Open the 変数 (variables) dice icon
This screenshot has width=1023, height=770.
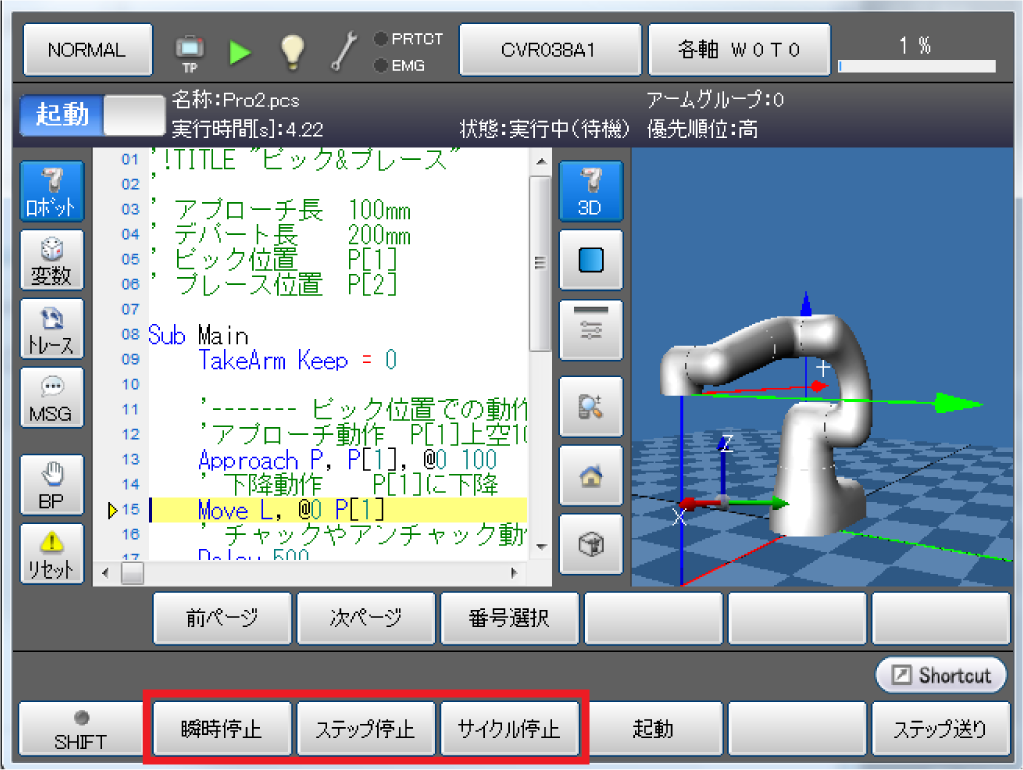tap(51, 263)
